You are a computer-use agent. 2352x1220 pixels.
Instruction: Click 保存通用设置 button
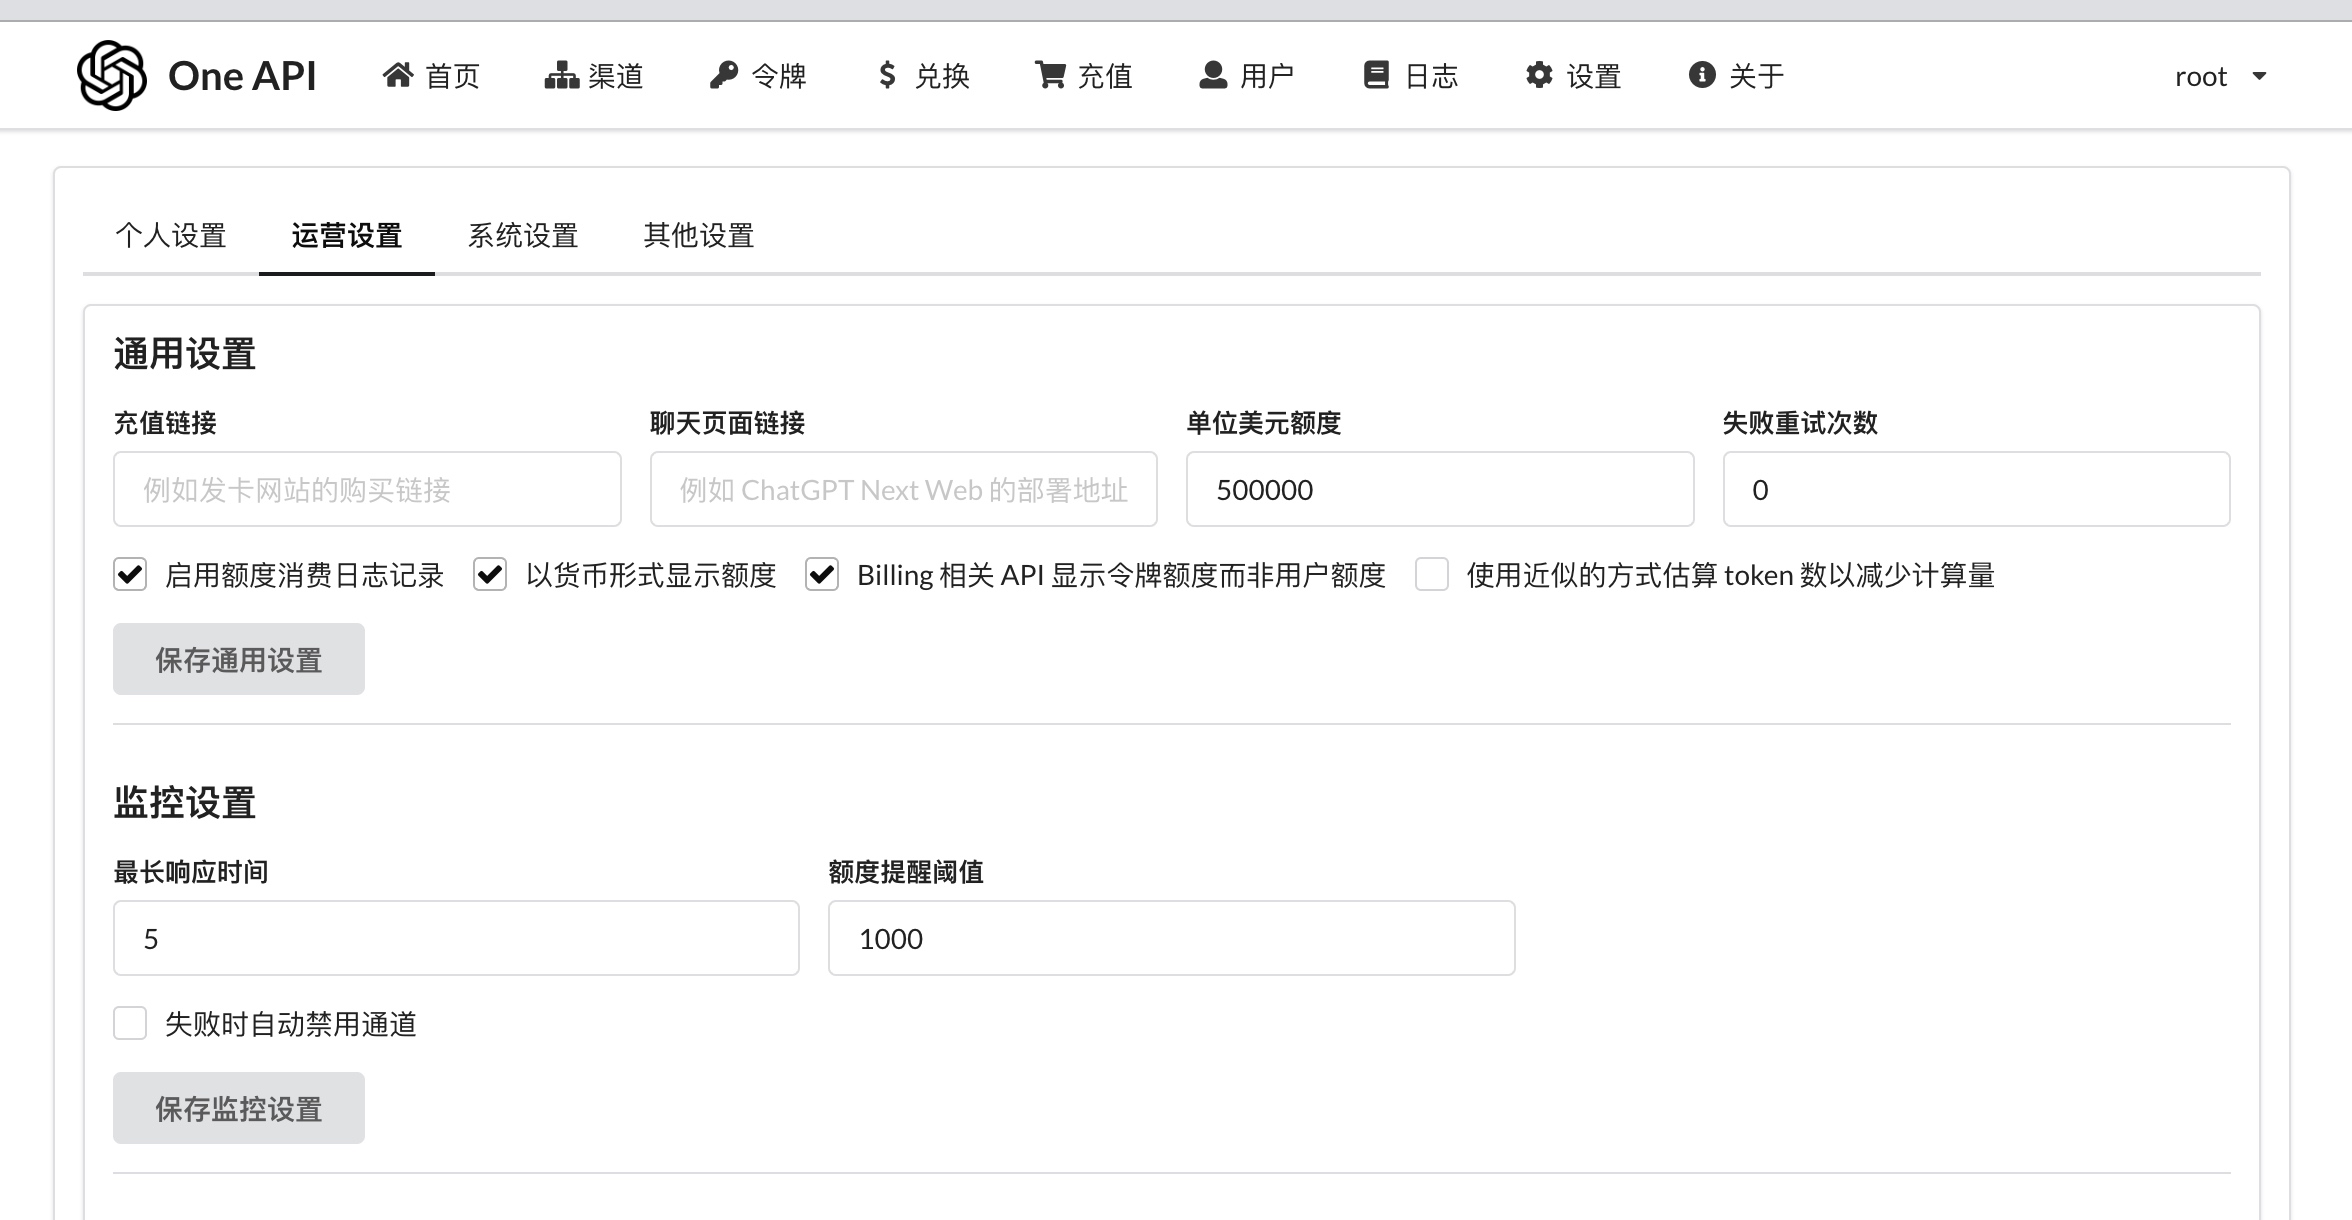(x=239, y=659)
